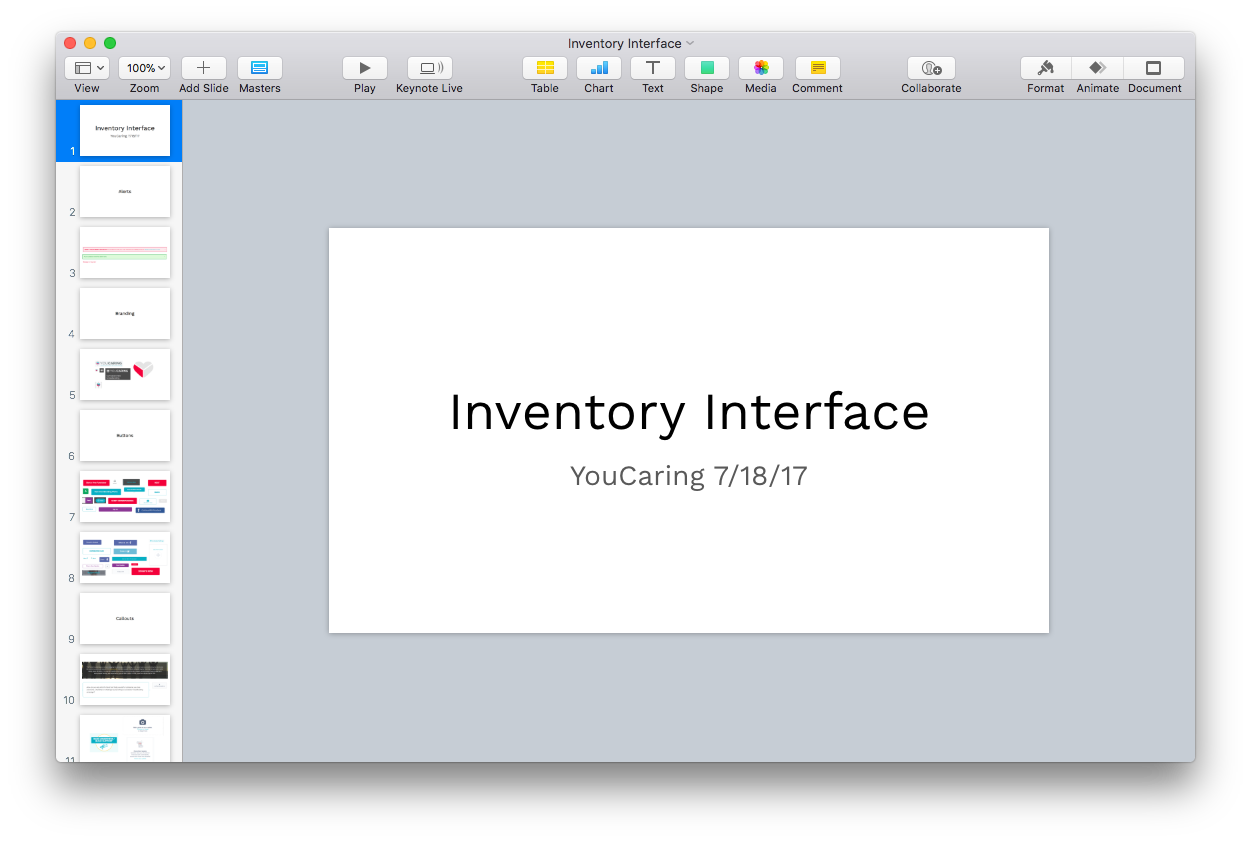This screenshot has height=842, width=1251.
Task: Start the slideshow with Play
Action: 365,68
